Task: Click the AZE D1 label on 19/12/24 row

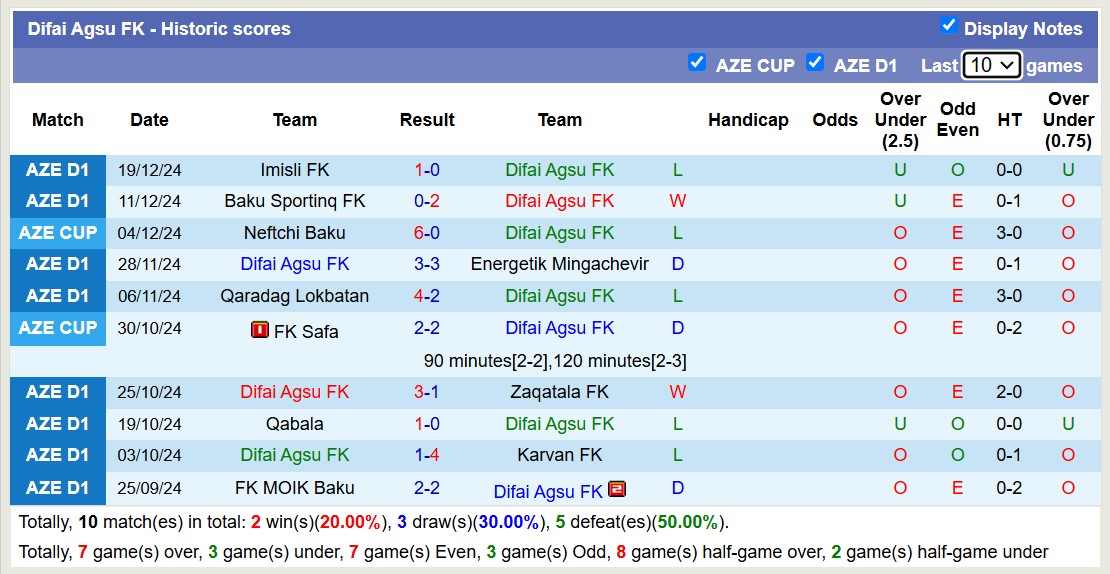Action: [58, 170]
